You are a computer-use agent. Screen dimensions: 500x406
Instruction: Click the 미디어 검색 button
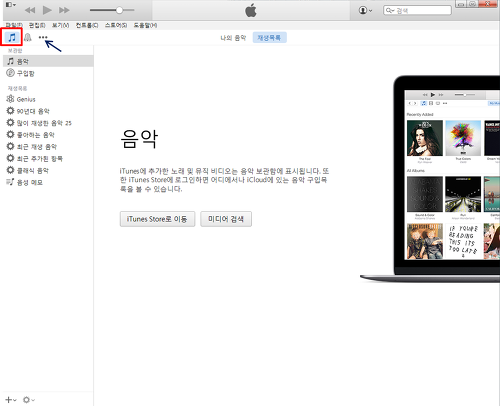226,219
